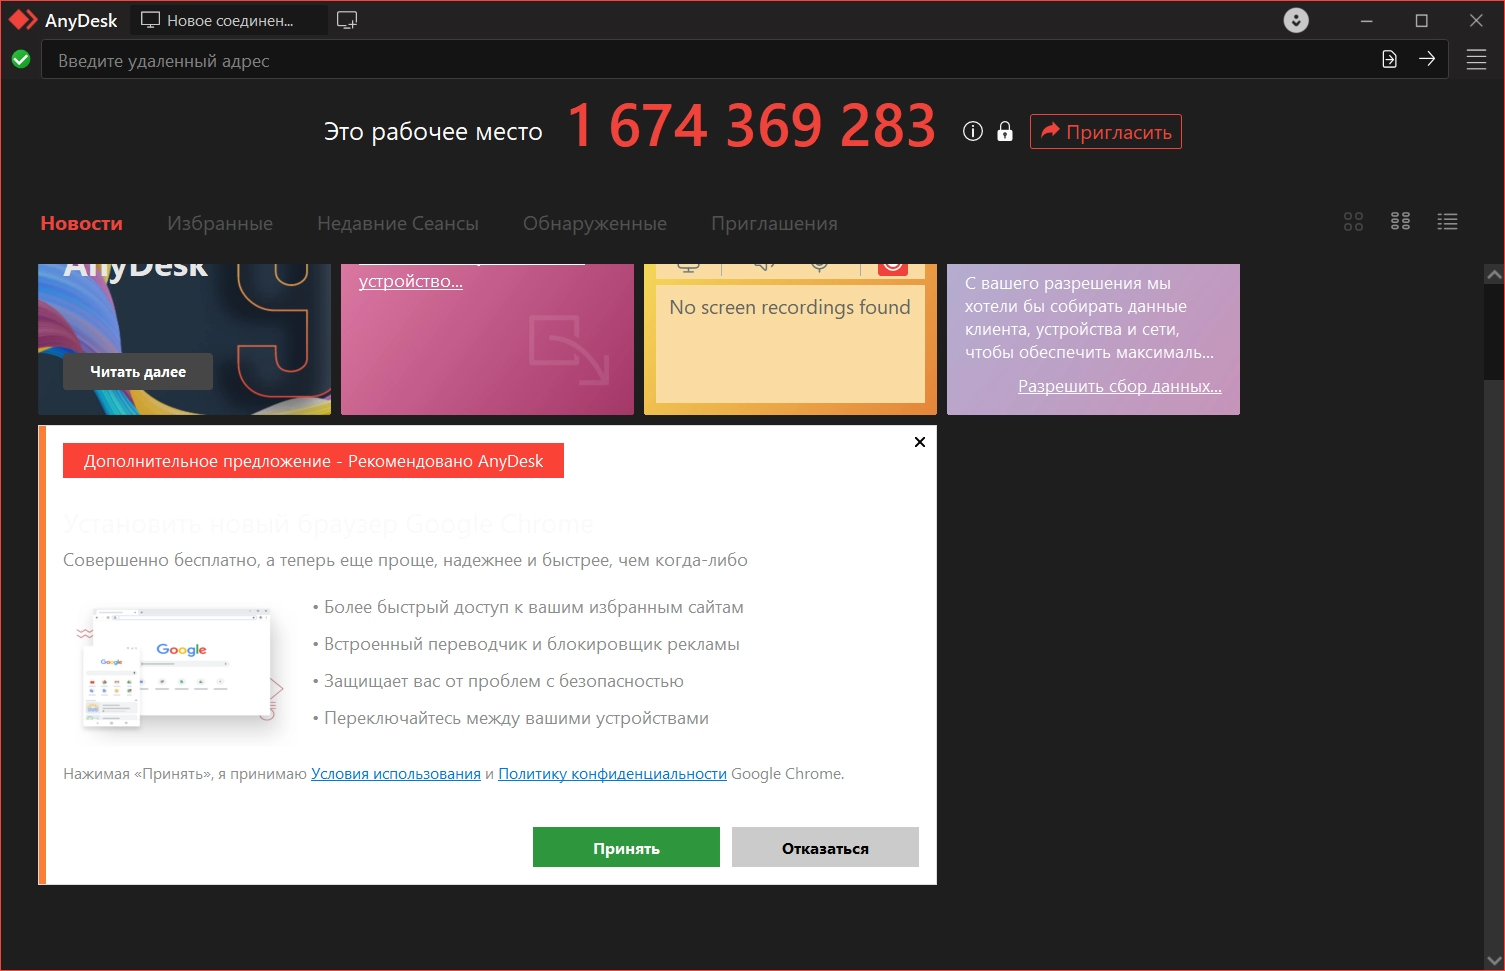The image size is (1505, 971).
Task: Click the Разрешить сбор данных... link
Action: tap(1120, 386)
